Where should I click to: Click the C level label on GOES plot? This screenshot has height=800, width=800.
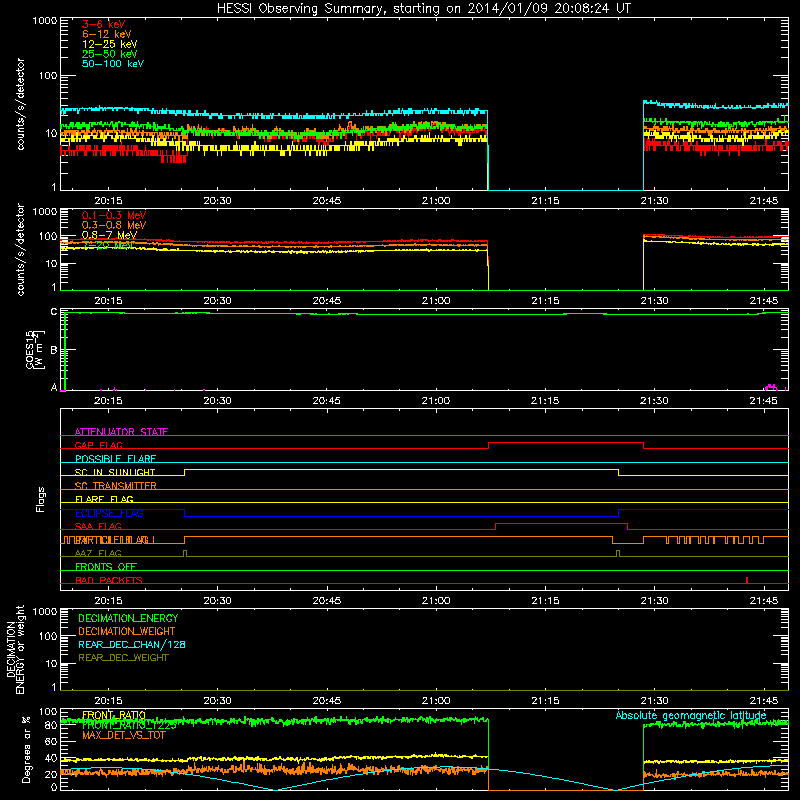click(54, 312)
